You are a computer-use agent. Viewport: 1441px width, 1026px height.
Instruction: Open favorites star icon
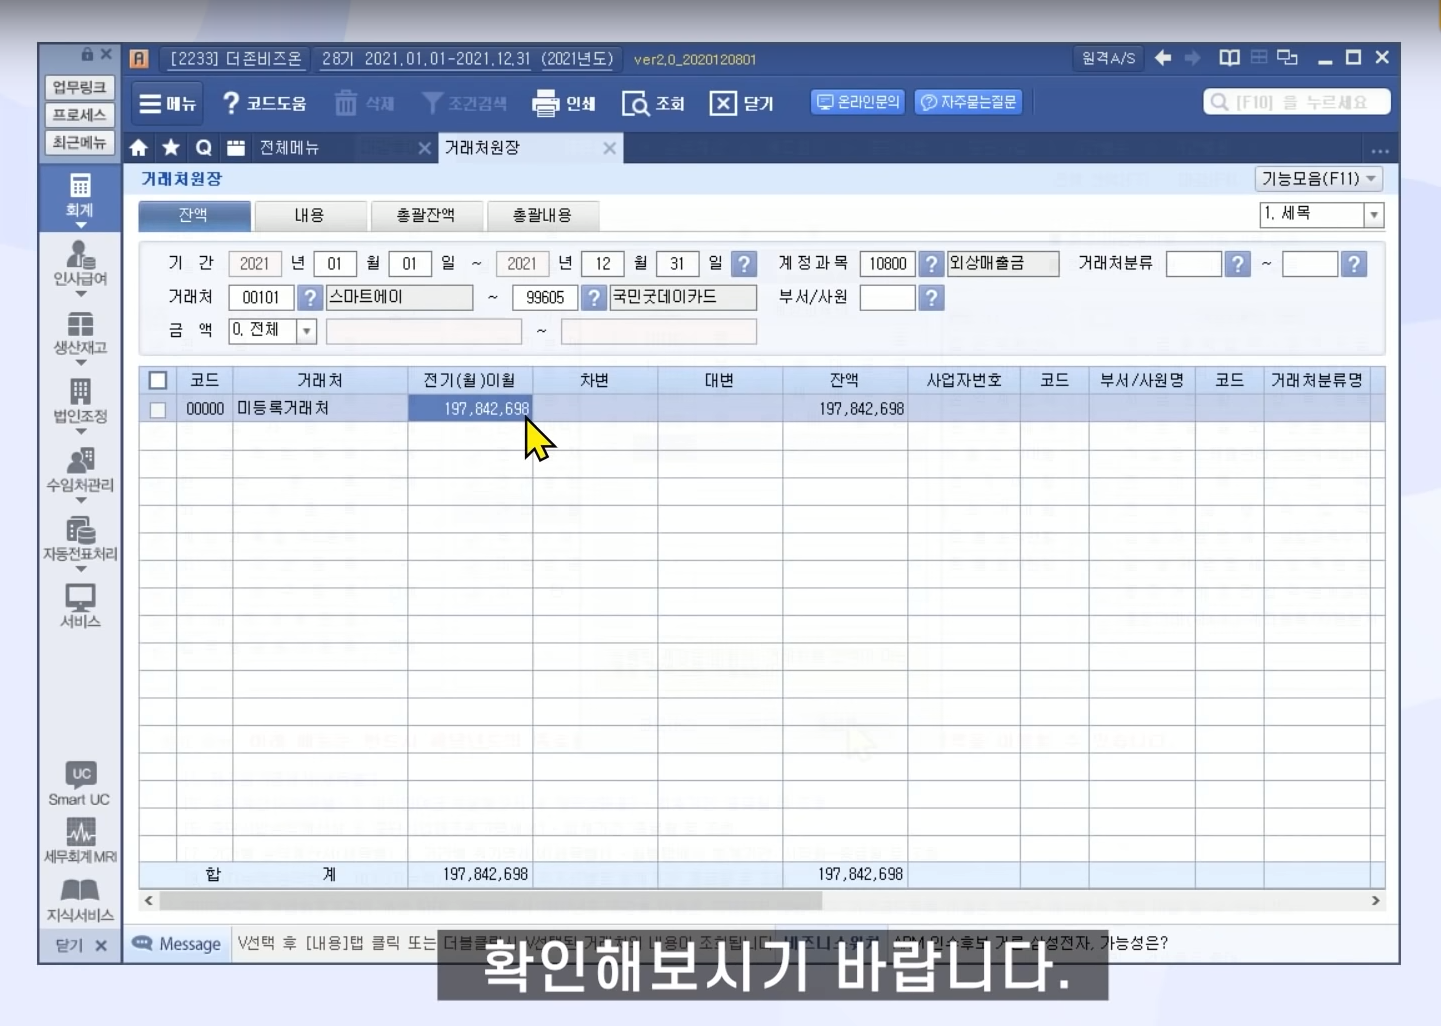point(171,148)
